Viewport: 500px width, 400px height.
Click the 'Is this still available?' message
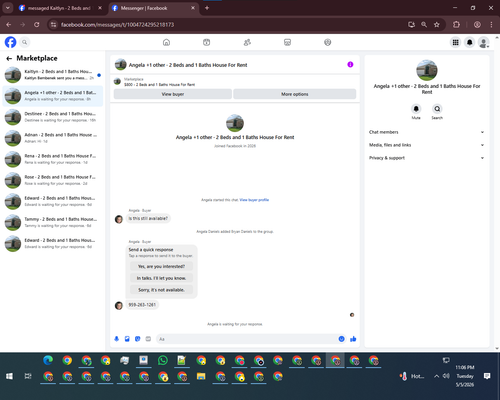148,218
